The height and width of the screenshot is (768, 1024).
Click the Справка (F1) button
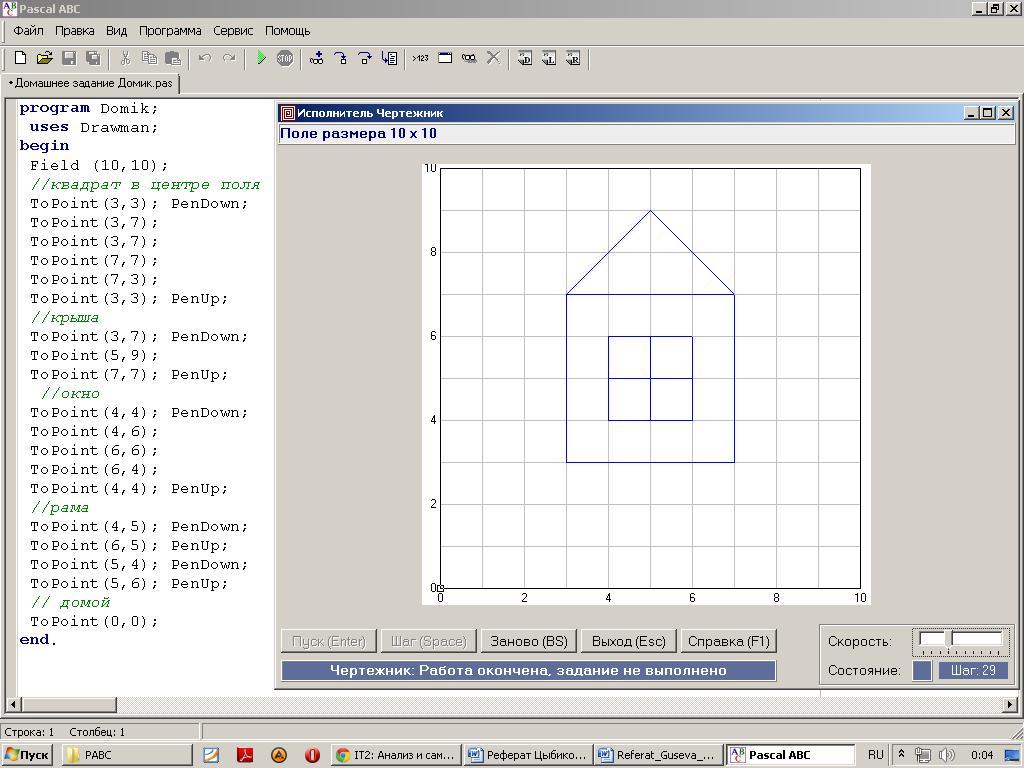pos(728,641)
